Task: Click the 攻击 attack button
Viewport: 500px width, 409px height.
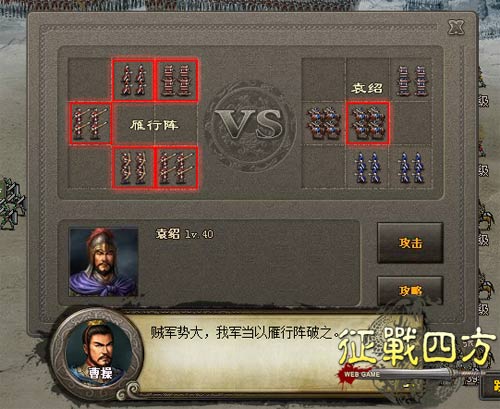Action: [x=410, y=243]
